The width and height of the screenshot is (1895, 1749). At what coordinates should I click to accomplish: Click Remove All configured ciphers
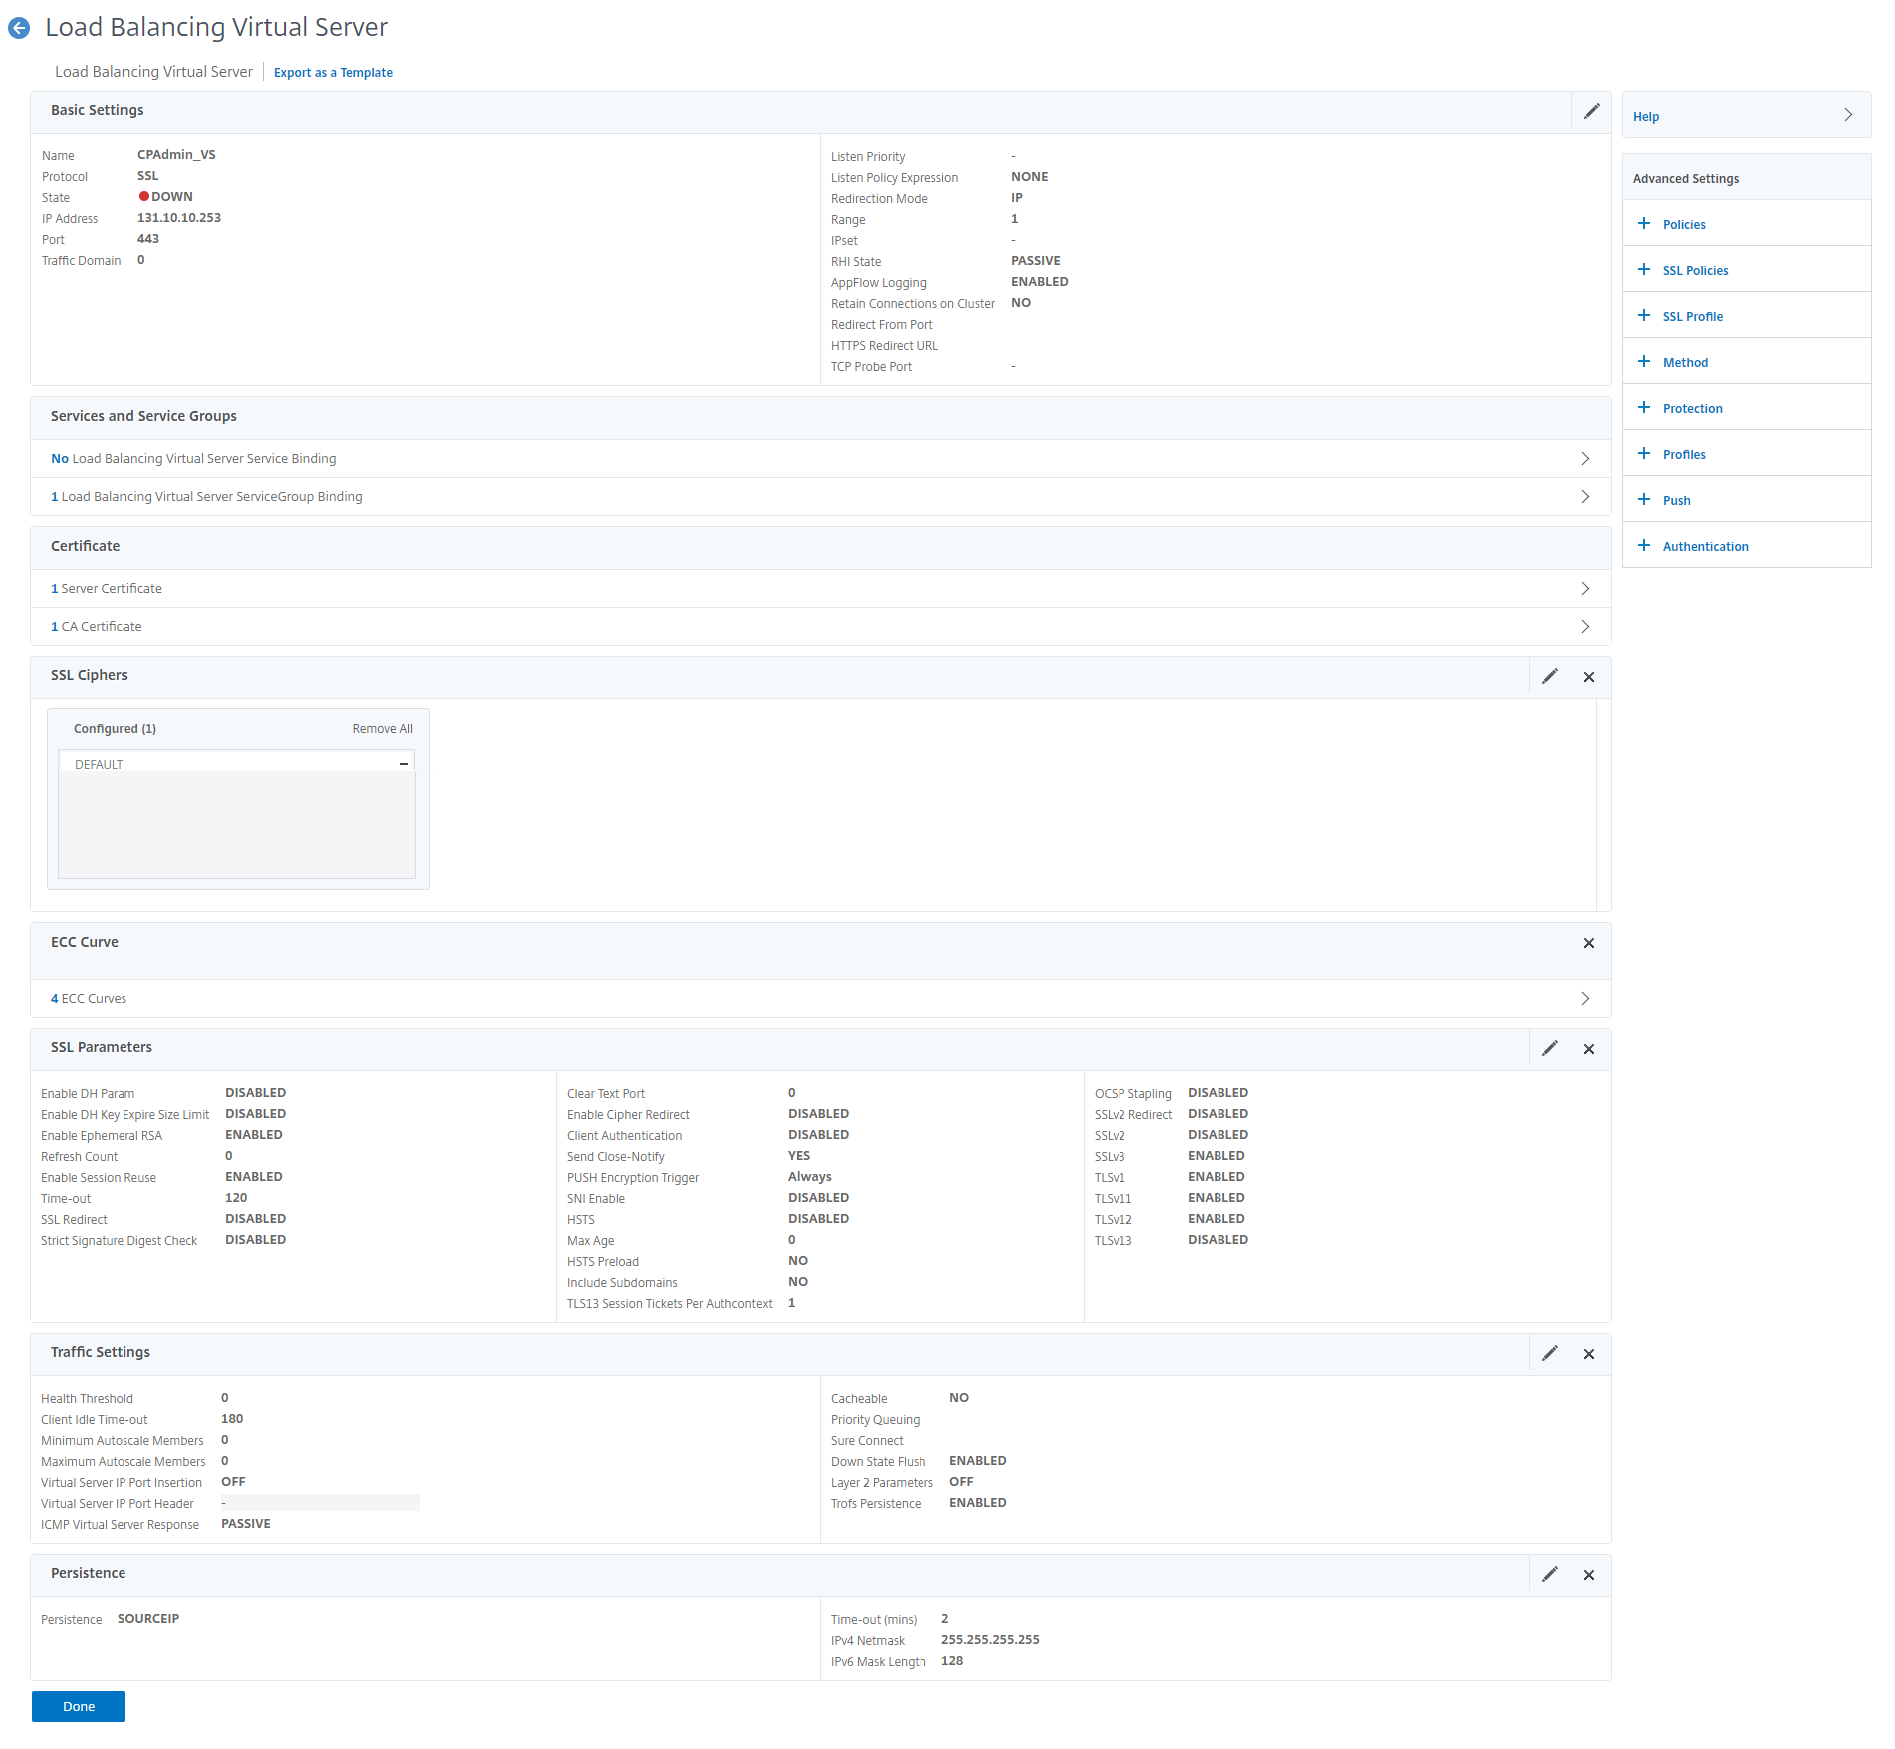(x=382, y=729)
